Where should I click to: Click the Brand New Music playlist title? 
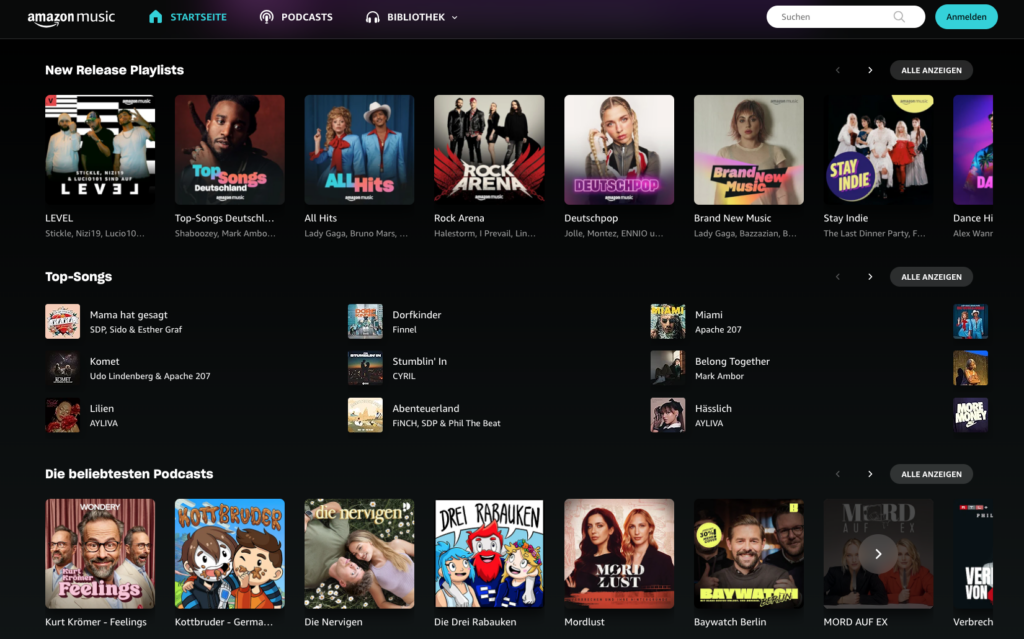click(732, 218)
